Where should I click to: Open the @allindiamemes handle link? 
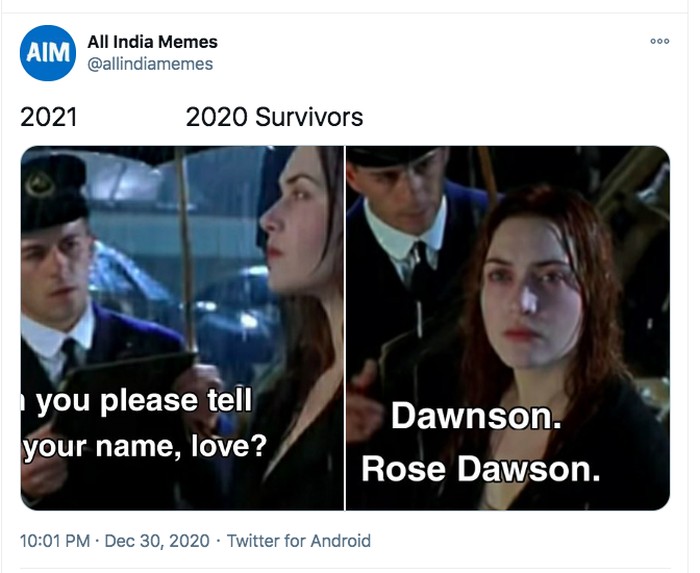[x=150, y=64]
